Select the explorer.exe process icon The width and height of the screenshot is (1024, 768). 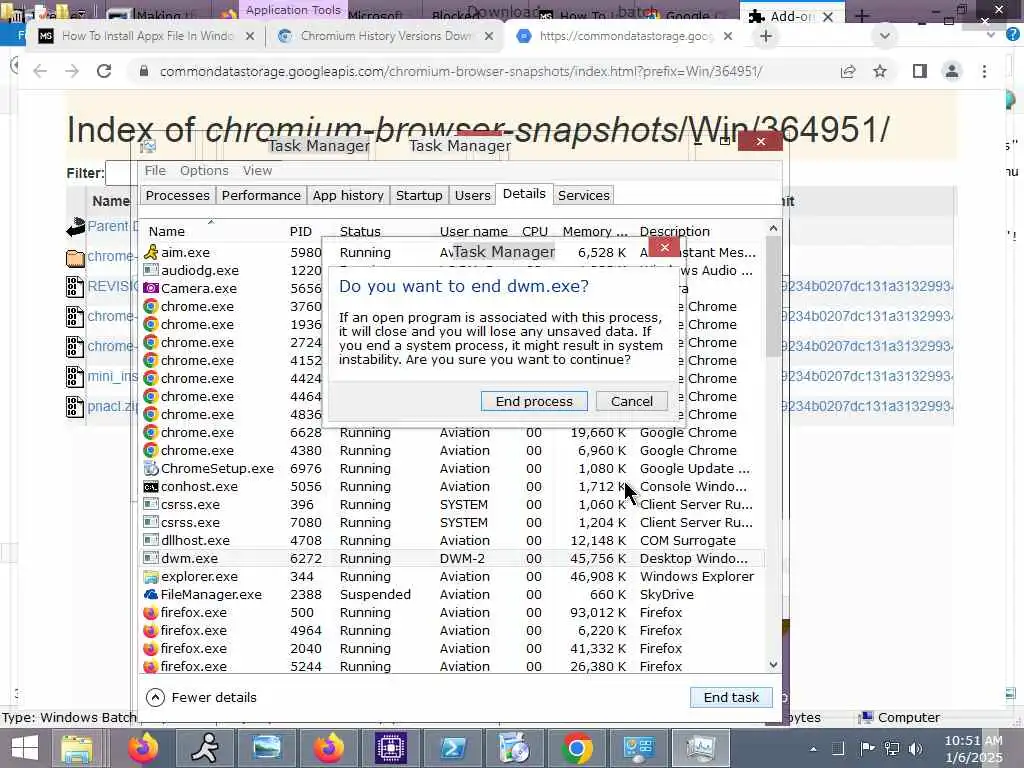(x=151, y=577)
